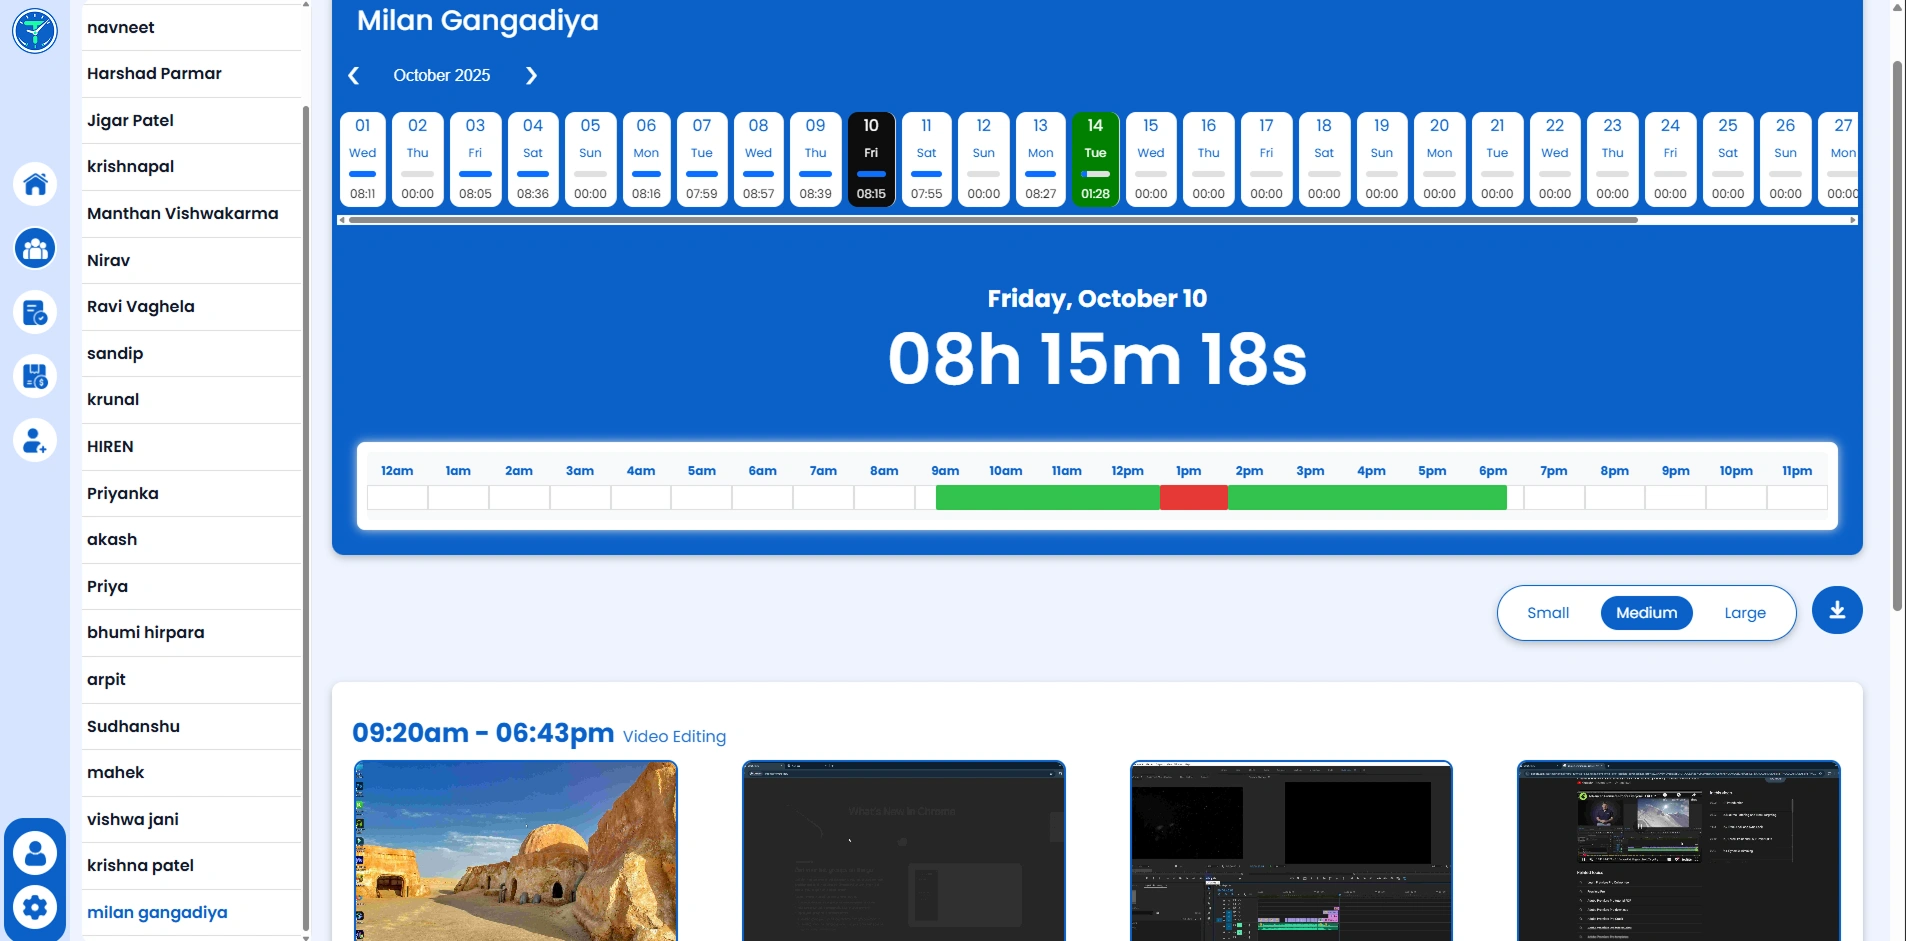Open krishna patel's activity page
The height and width of the screenshot is (941, 1906).
point(141,865)
